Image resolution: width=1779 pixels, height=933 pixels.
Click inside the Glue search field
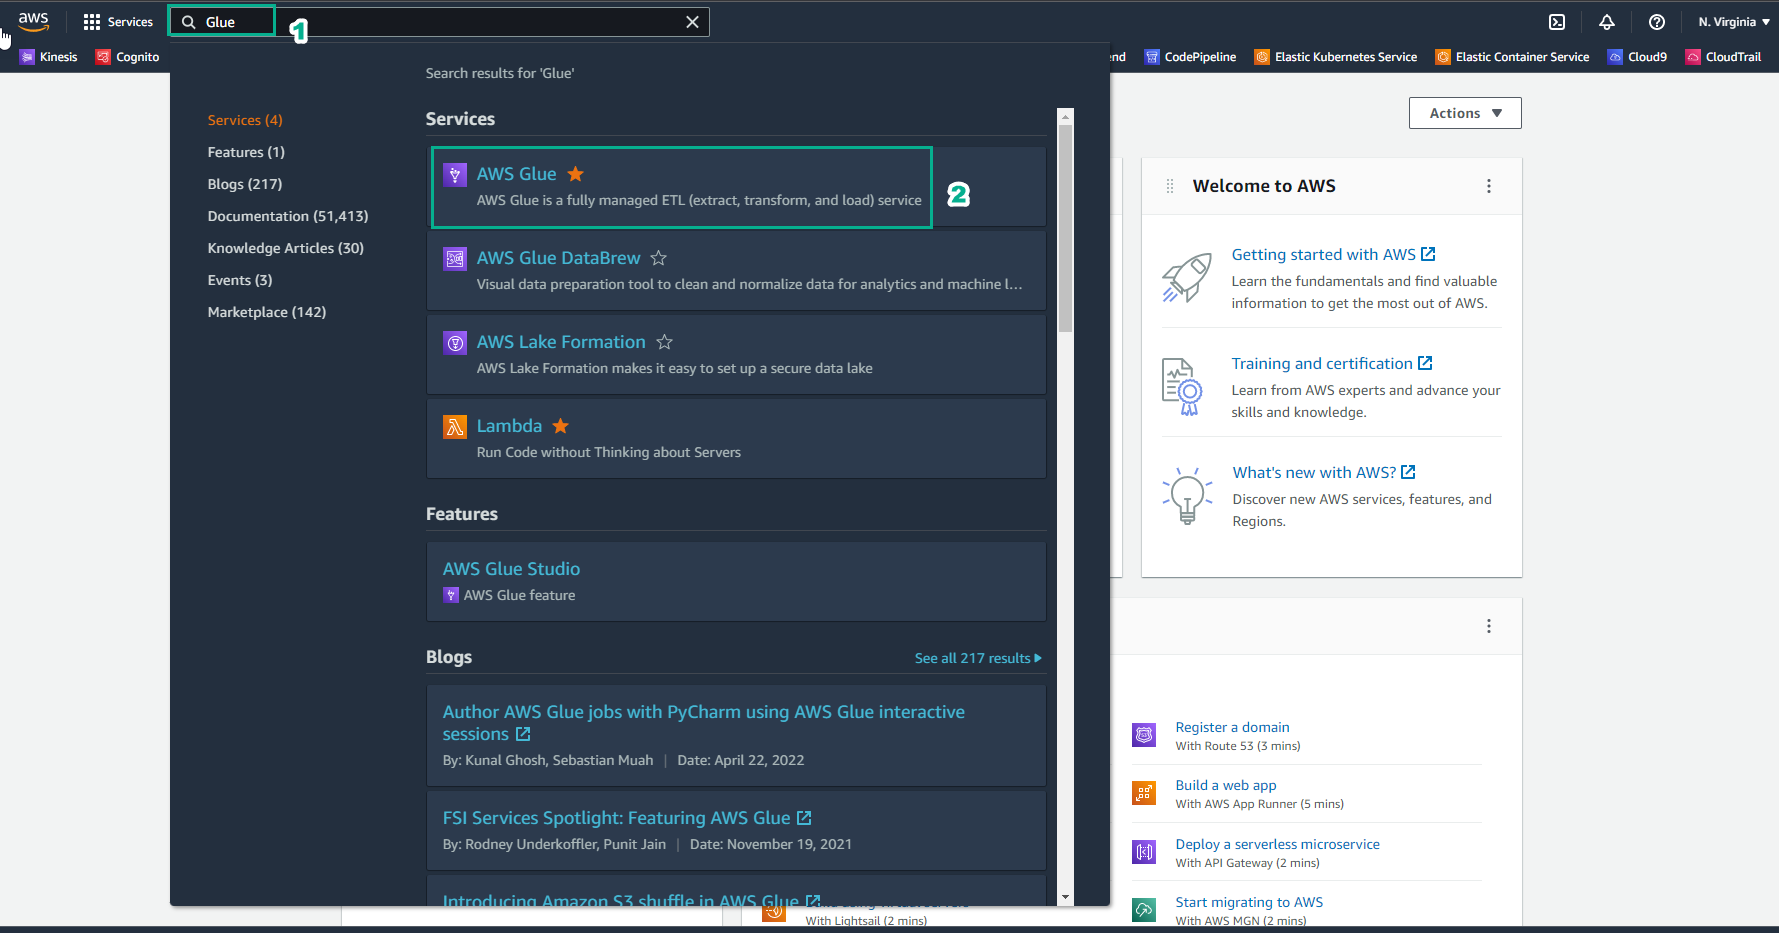pyautogui.click(x=440, y=22)
